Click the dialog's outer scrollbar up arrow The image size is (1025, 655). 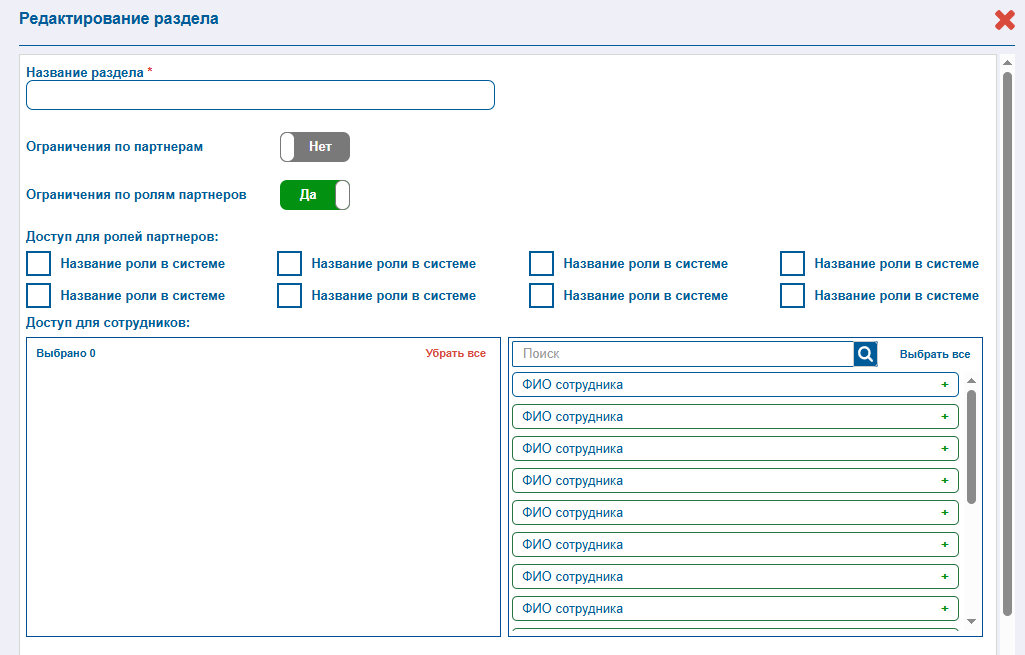click(x=1007, y=63)
